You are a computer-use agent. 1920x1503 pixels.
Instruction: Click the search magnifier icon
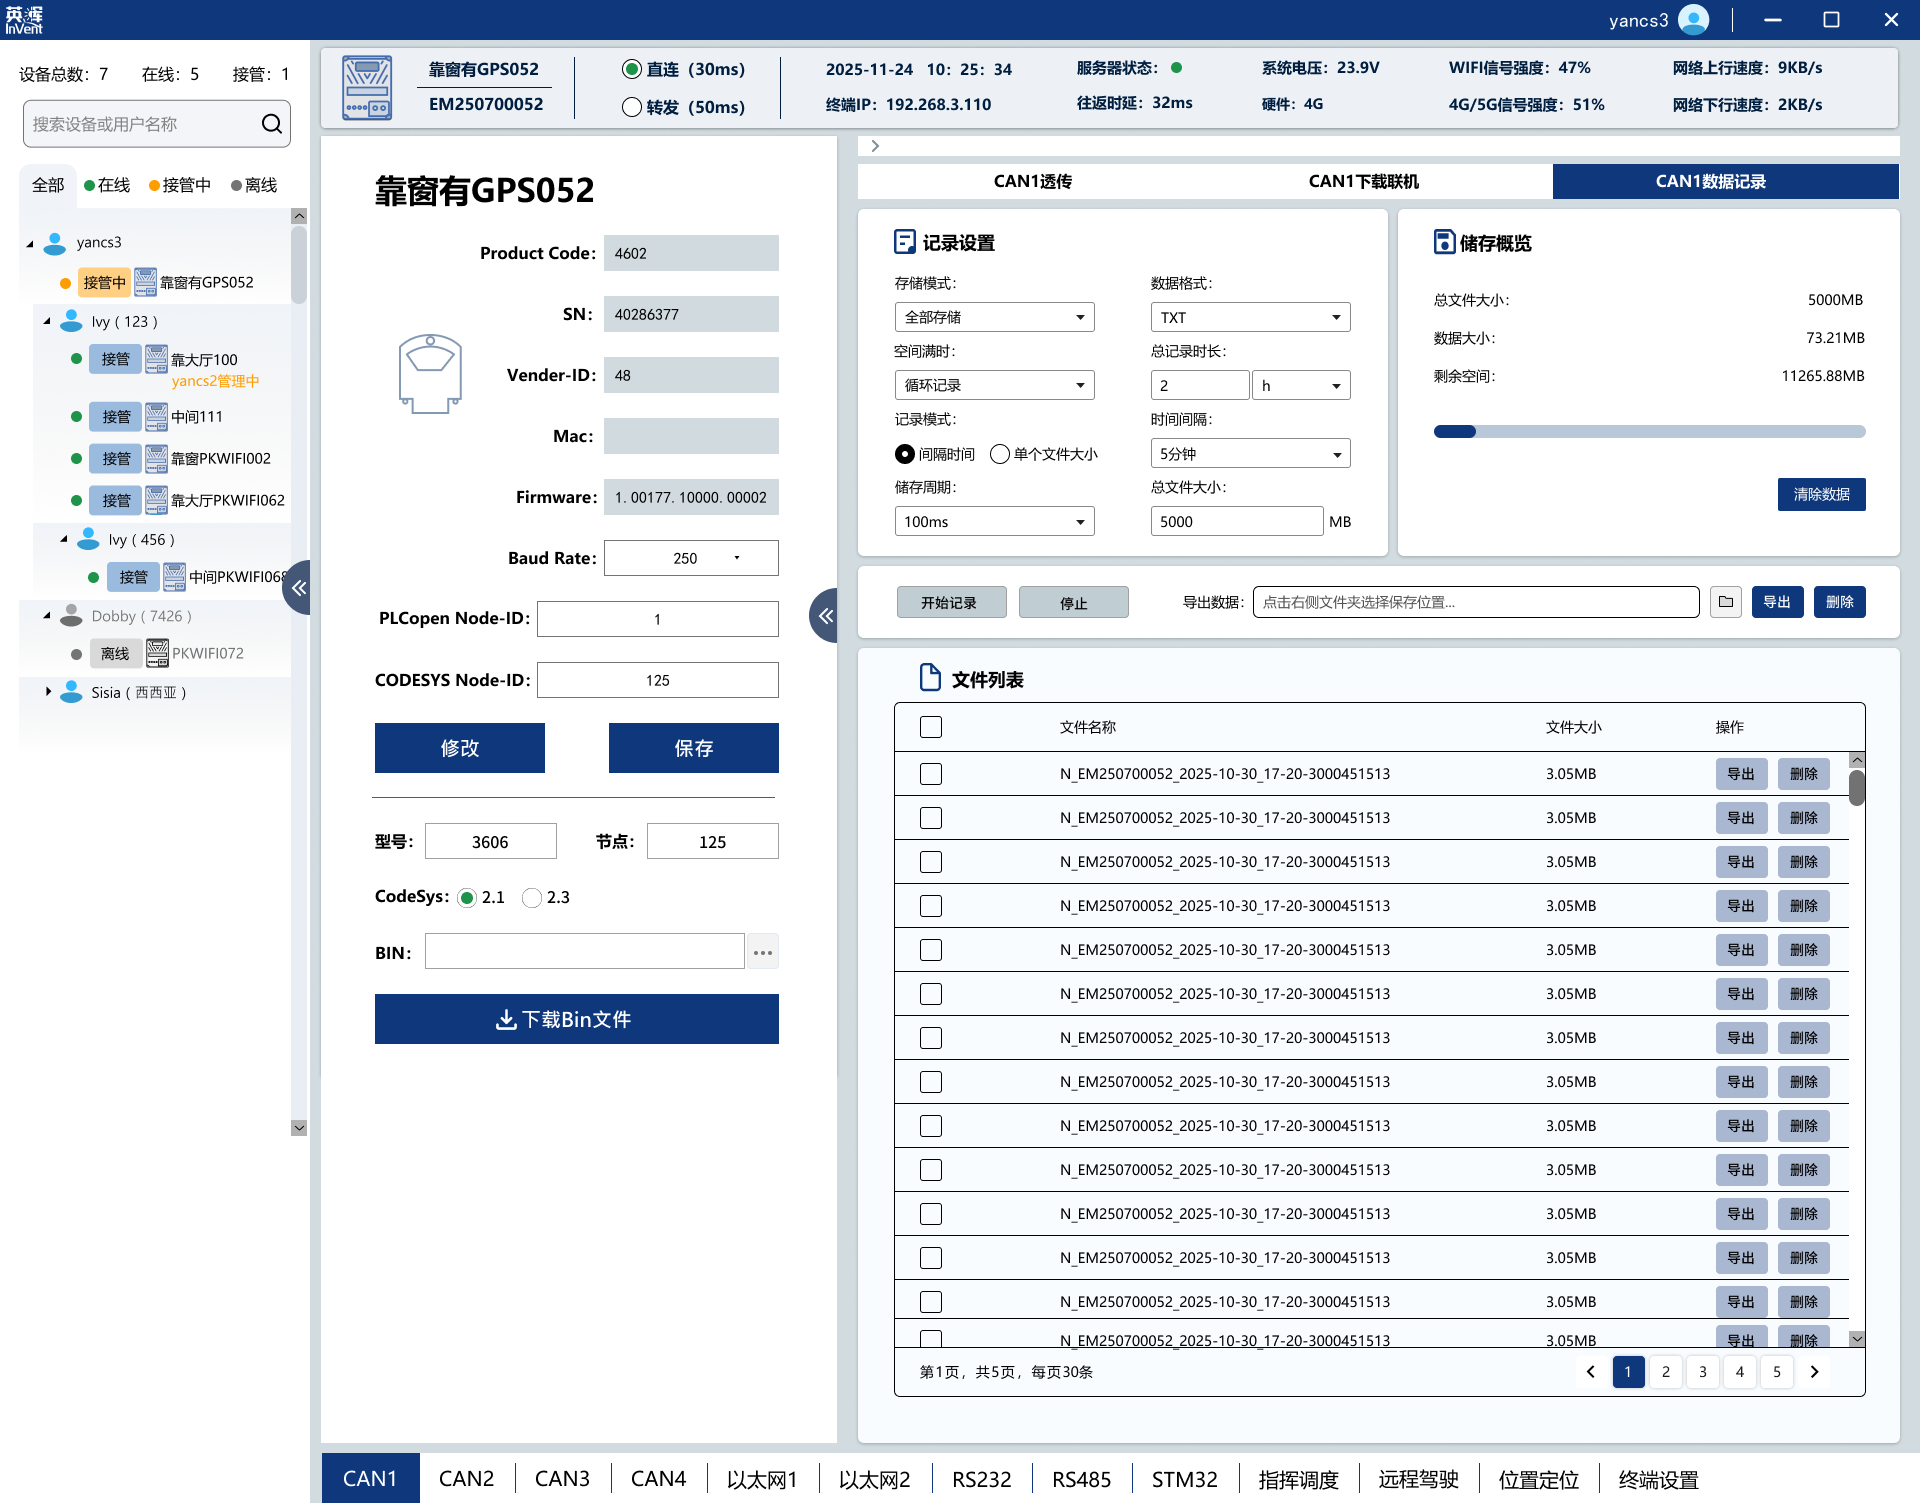tap(271, 124)
